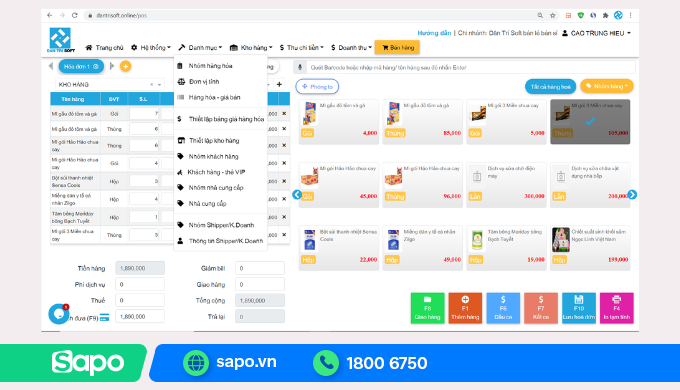Select Nhóm khách hàng menu entry
The image size is (680, 390).
tap(213, 156)
